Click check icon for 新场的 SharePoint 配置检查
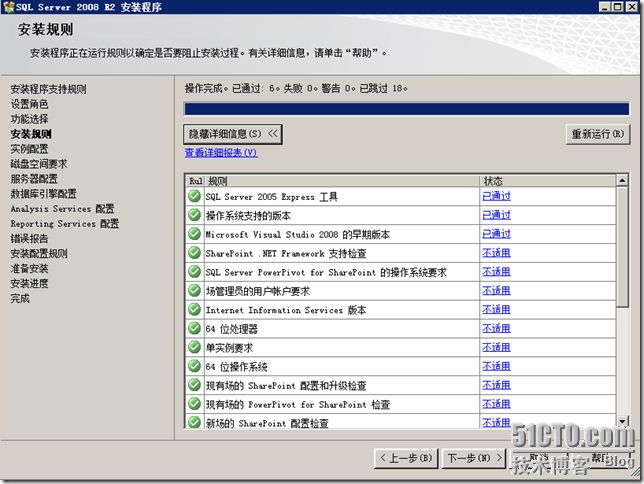The width and height of the screenshot is (644, 484). coord(194,422)
